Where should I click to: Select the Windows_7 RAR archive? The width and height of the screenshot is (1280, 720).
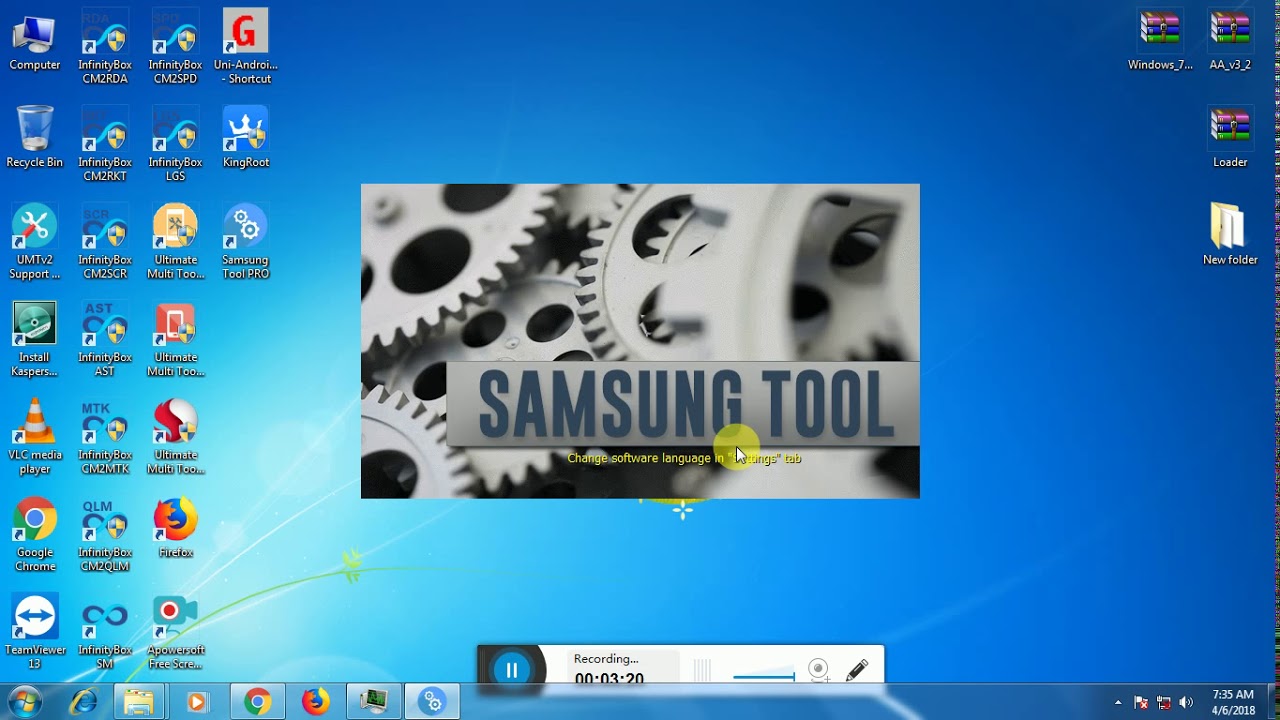coord(1160,41)
